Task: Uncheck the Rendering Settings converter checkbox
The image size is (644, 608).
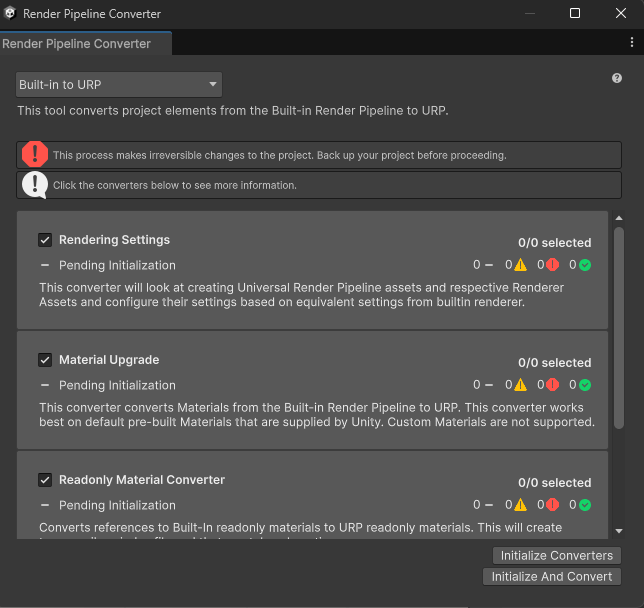Action: (x=45, y=240)
